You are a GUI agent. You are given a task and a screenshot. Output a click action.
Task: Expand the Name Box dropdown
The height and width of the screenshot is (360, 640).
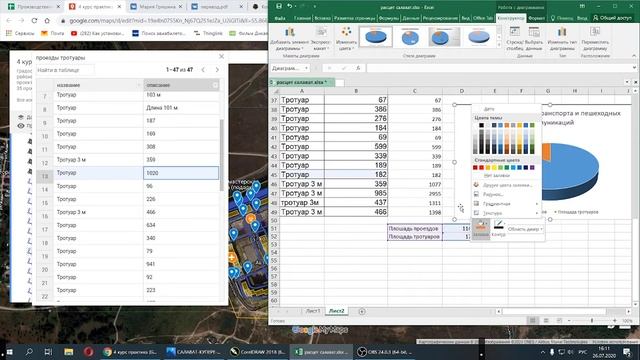pyautogui.click(x=306, y=68)
